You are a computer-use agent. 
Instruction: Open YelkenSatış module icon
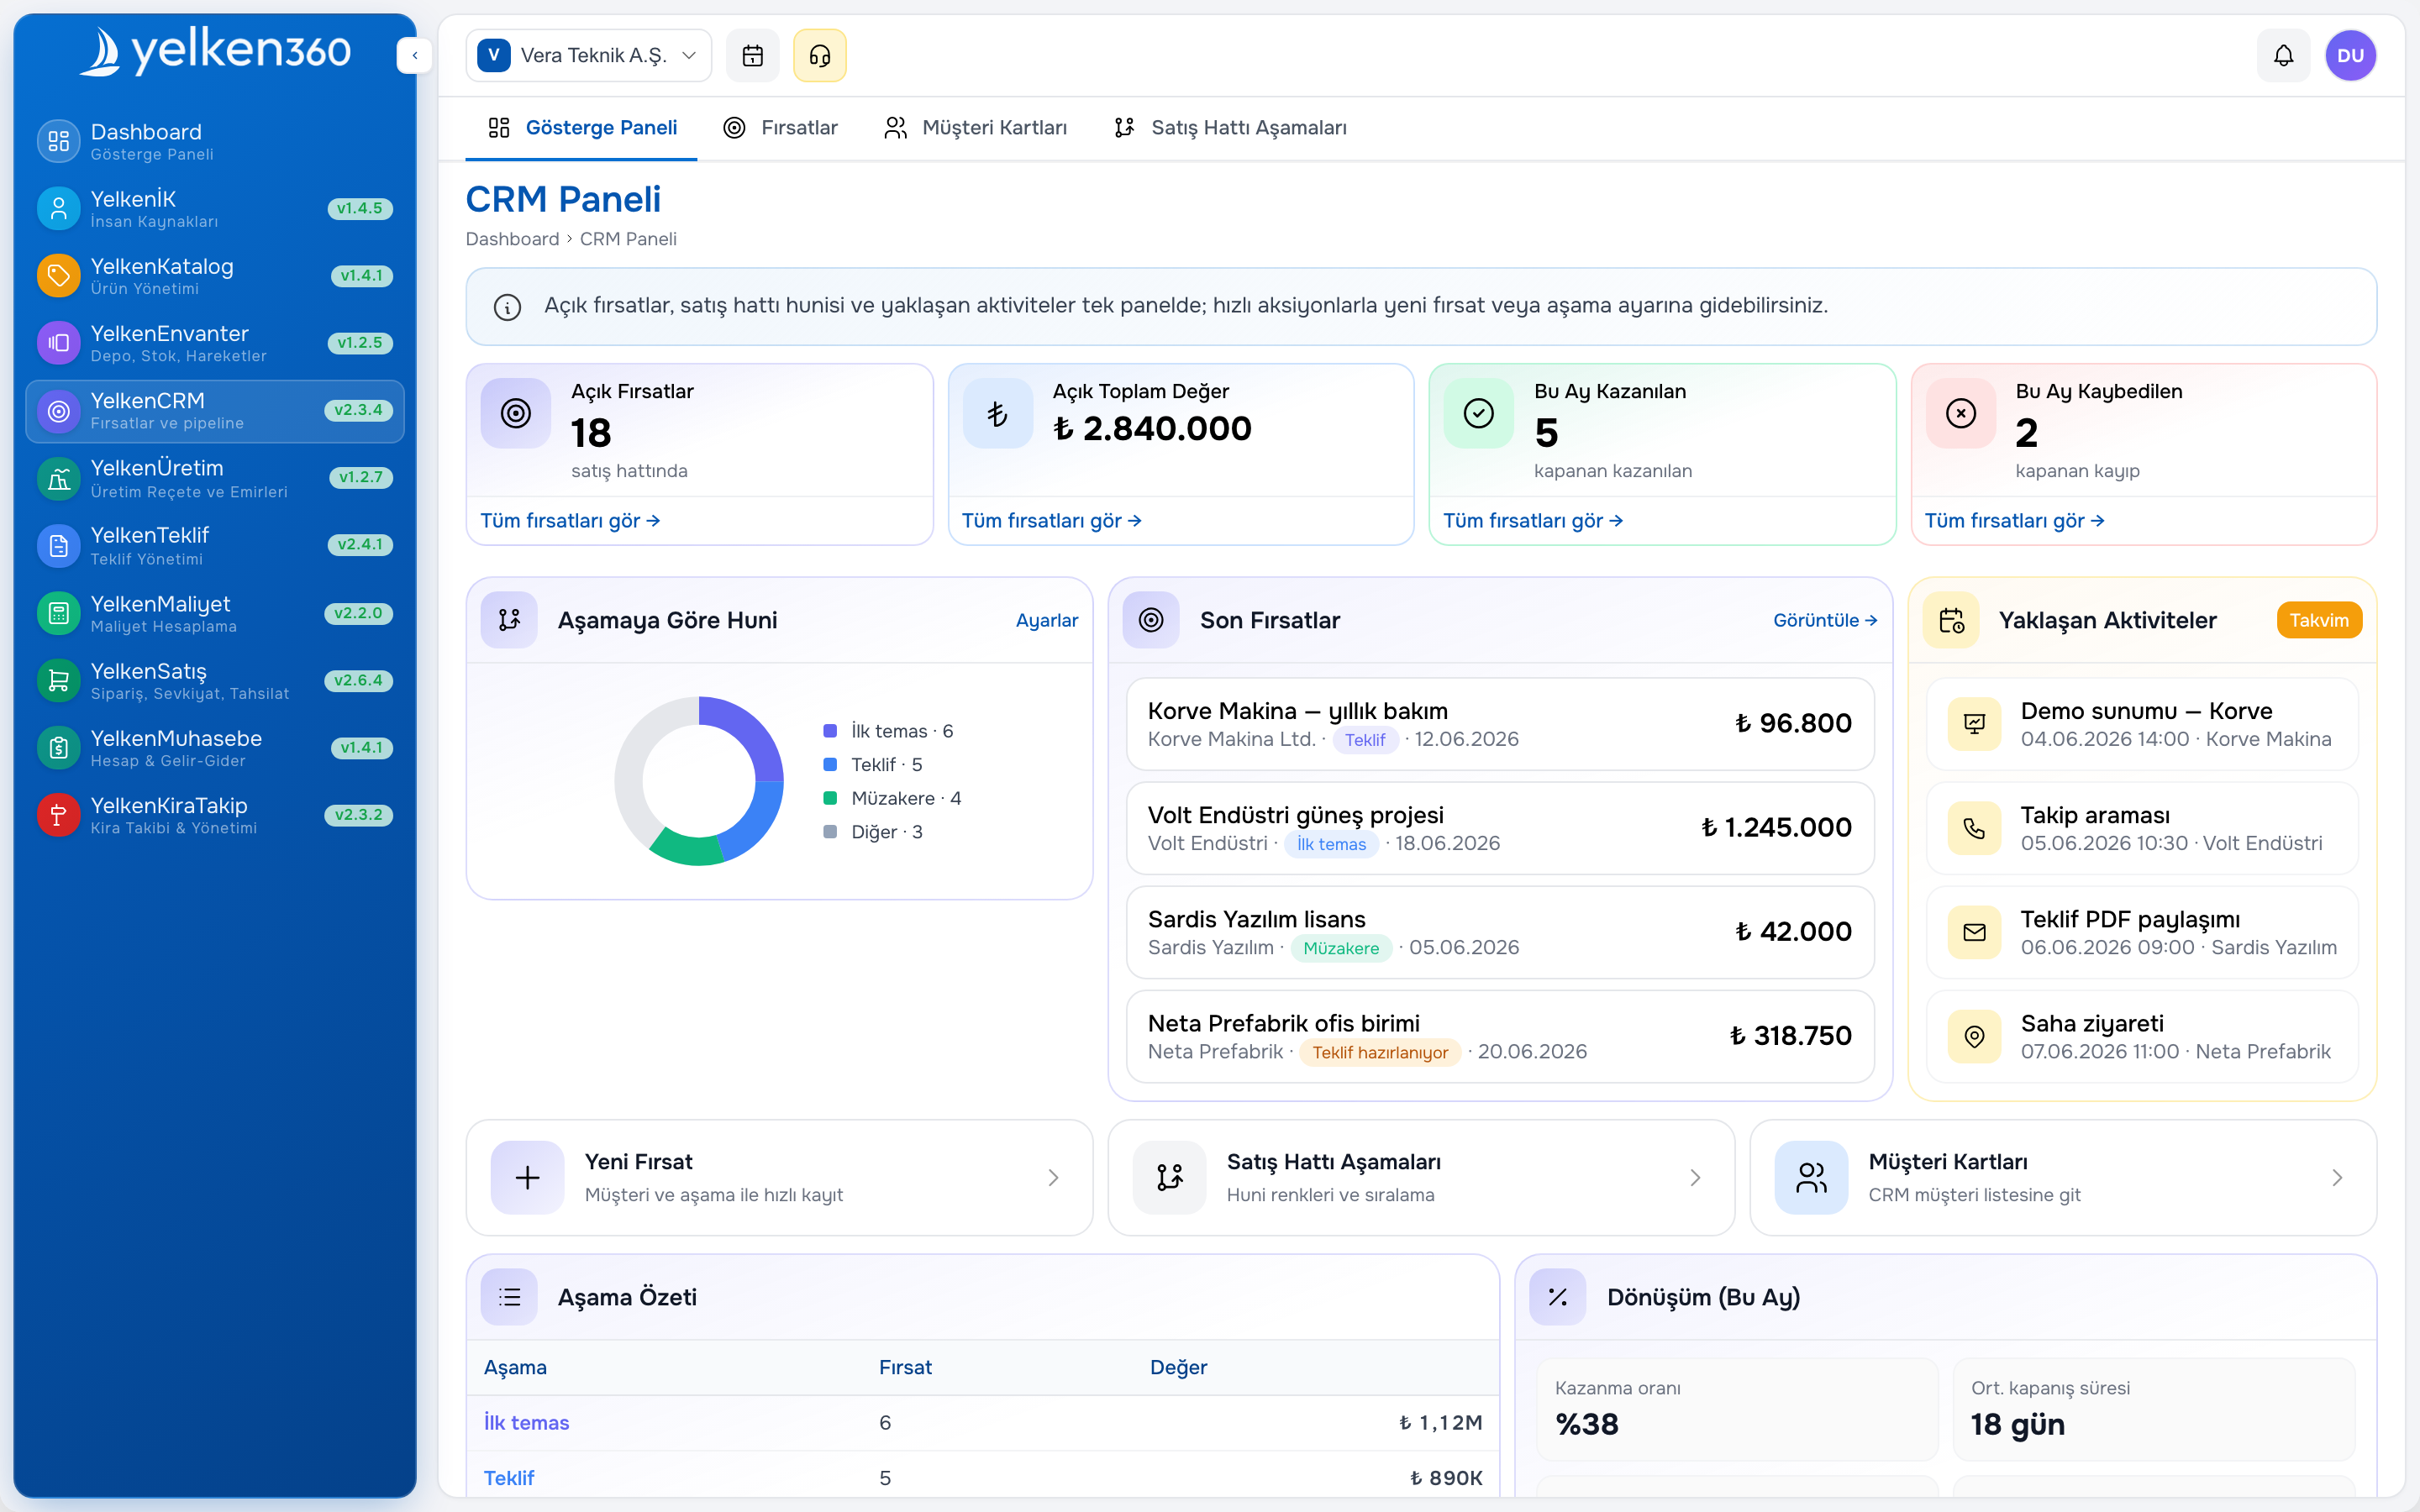[58, 680]
